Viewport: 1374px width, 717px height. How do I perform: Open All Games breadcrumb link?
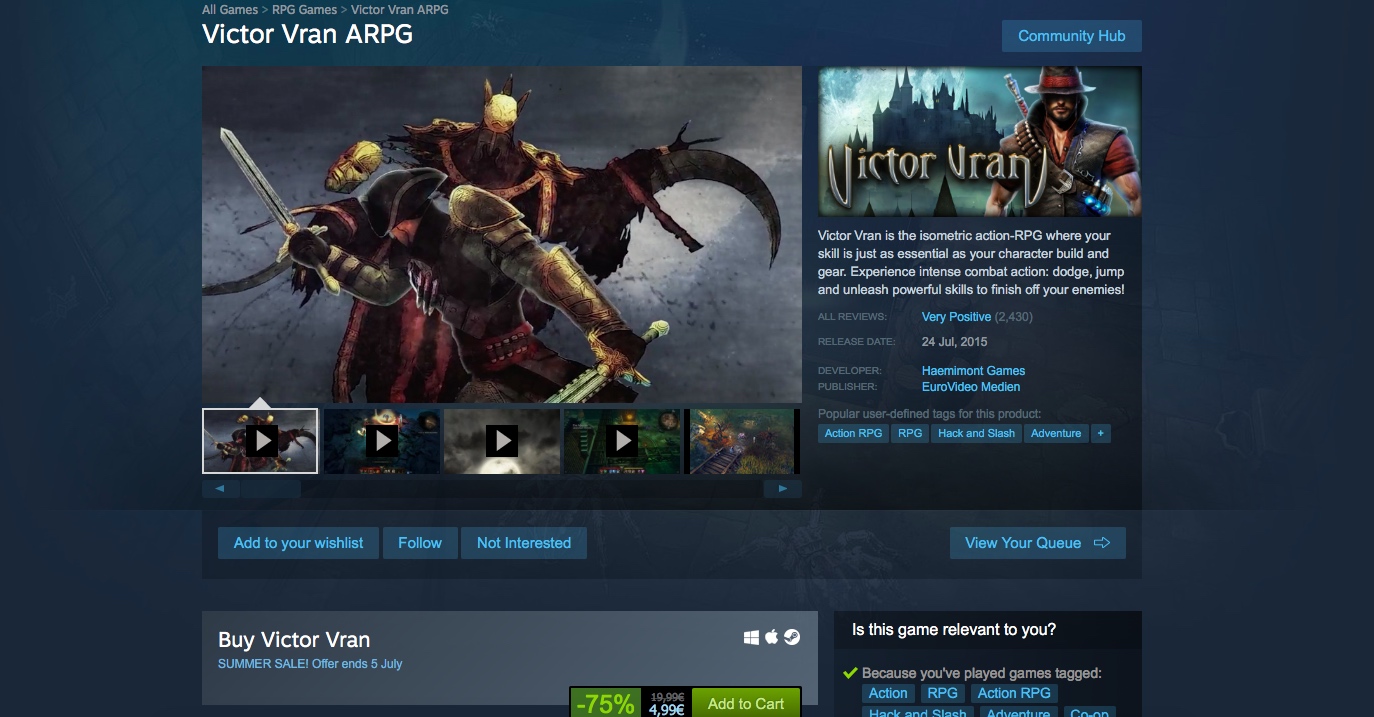pos(230,9)
